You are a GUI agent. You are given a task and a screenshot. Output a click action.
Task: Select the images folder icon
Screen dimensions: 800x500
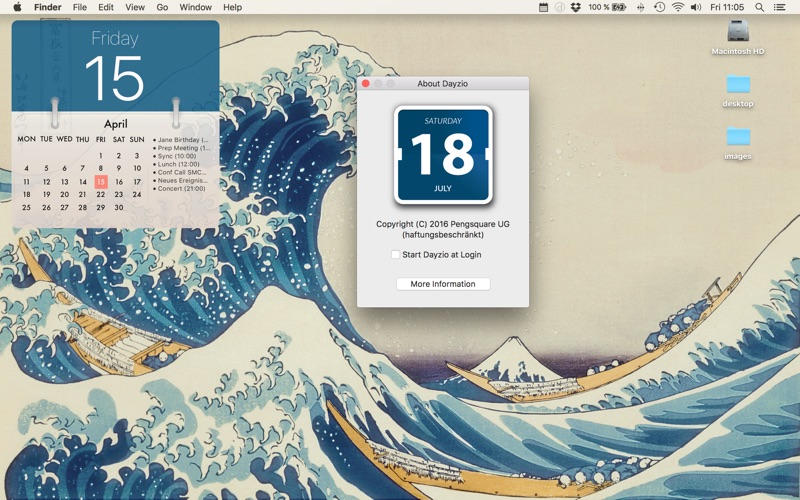pos(738,137)
